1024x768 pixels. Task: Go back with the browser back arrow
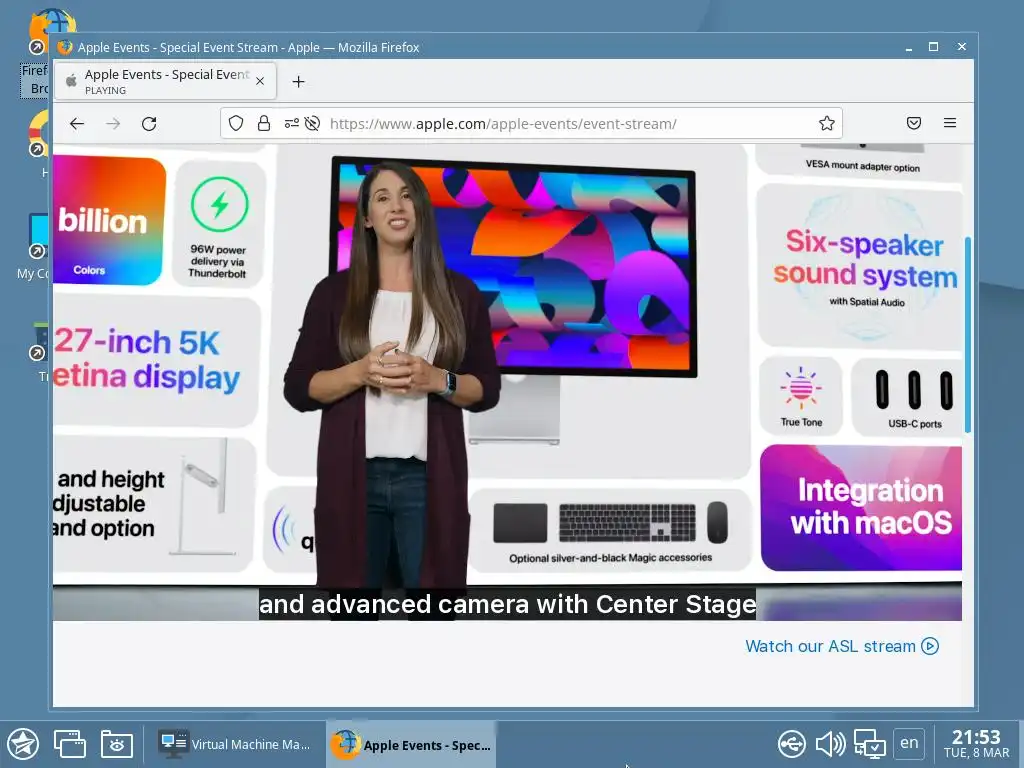77,123
